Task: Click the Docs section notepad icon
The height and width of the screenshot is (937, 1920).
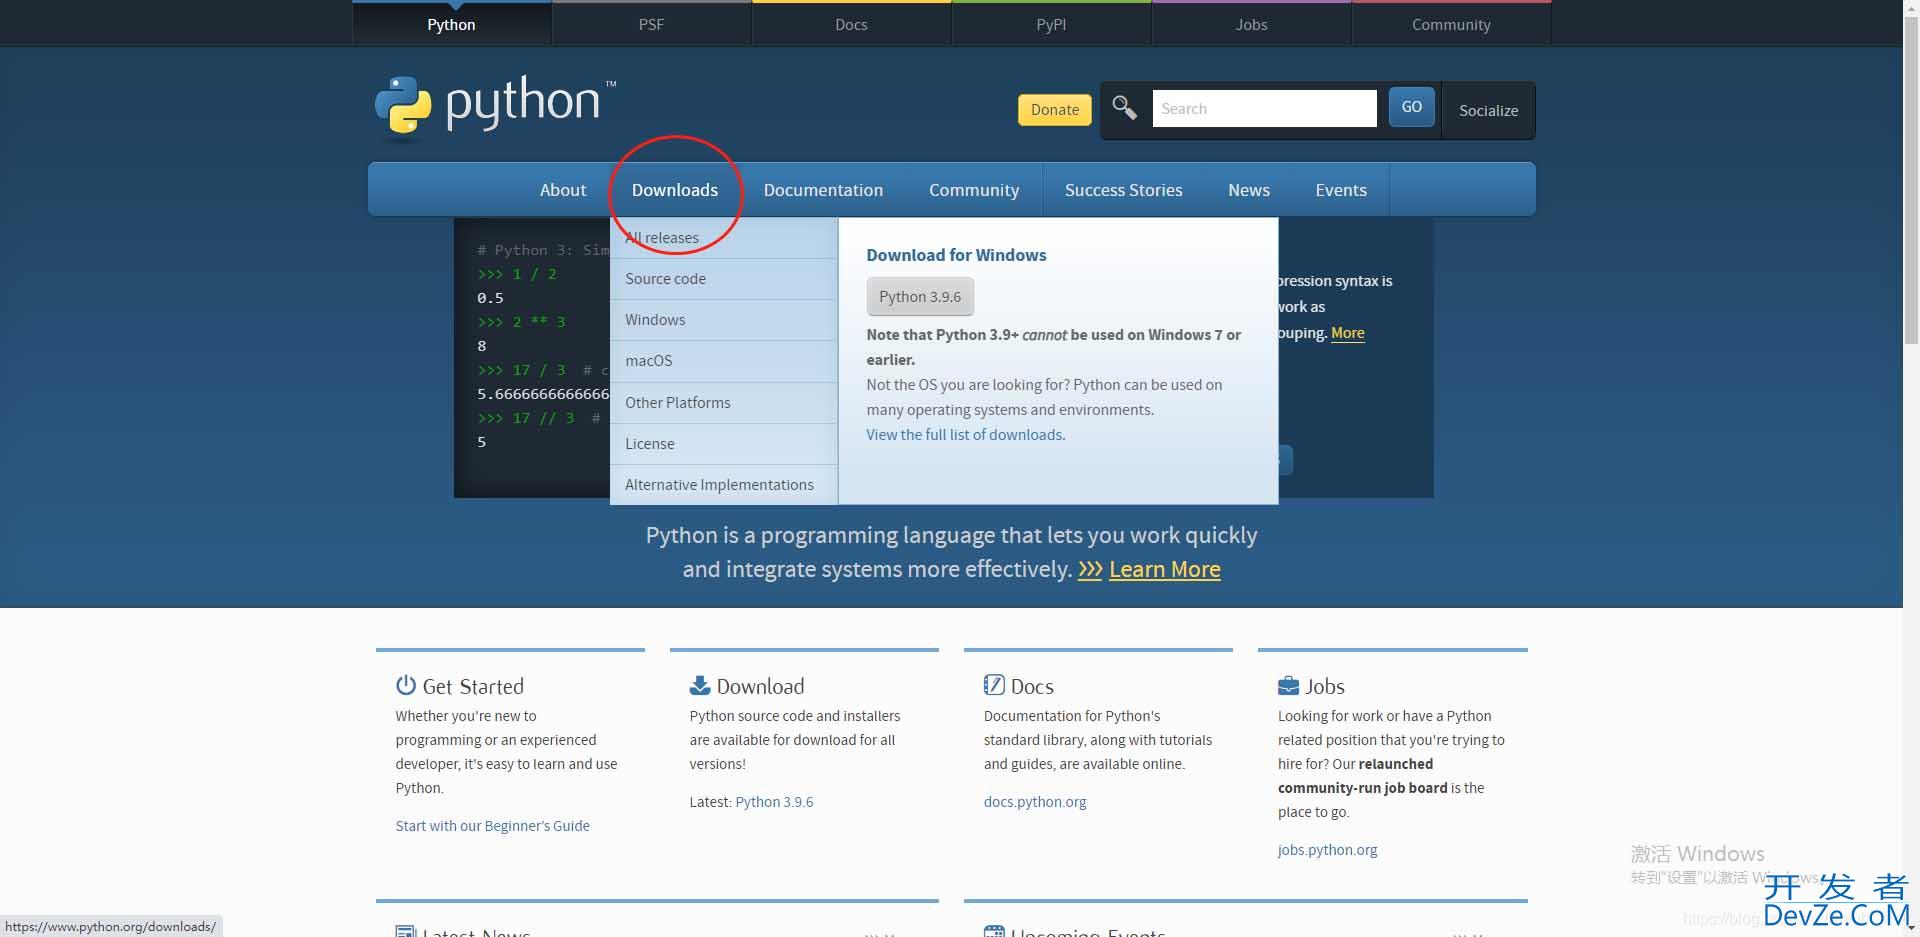Action: (x=993, y=685)
